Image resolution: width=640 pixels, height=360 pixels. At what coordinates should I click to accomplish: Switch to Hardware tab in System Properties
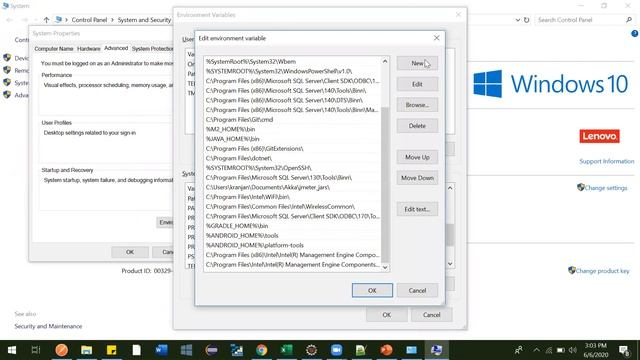(89, 49)
